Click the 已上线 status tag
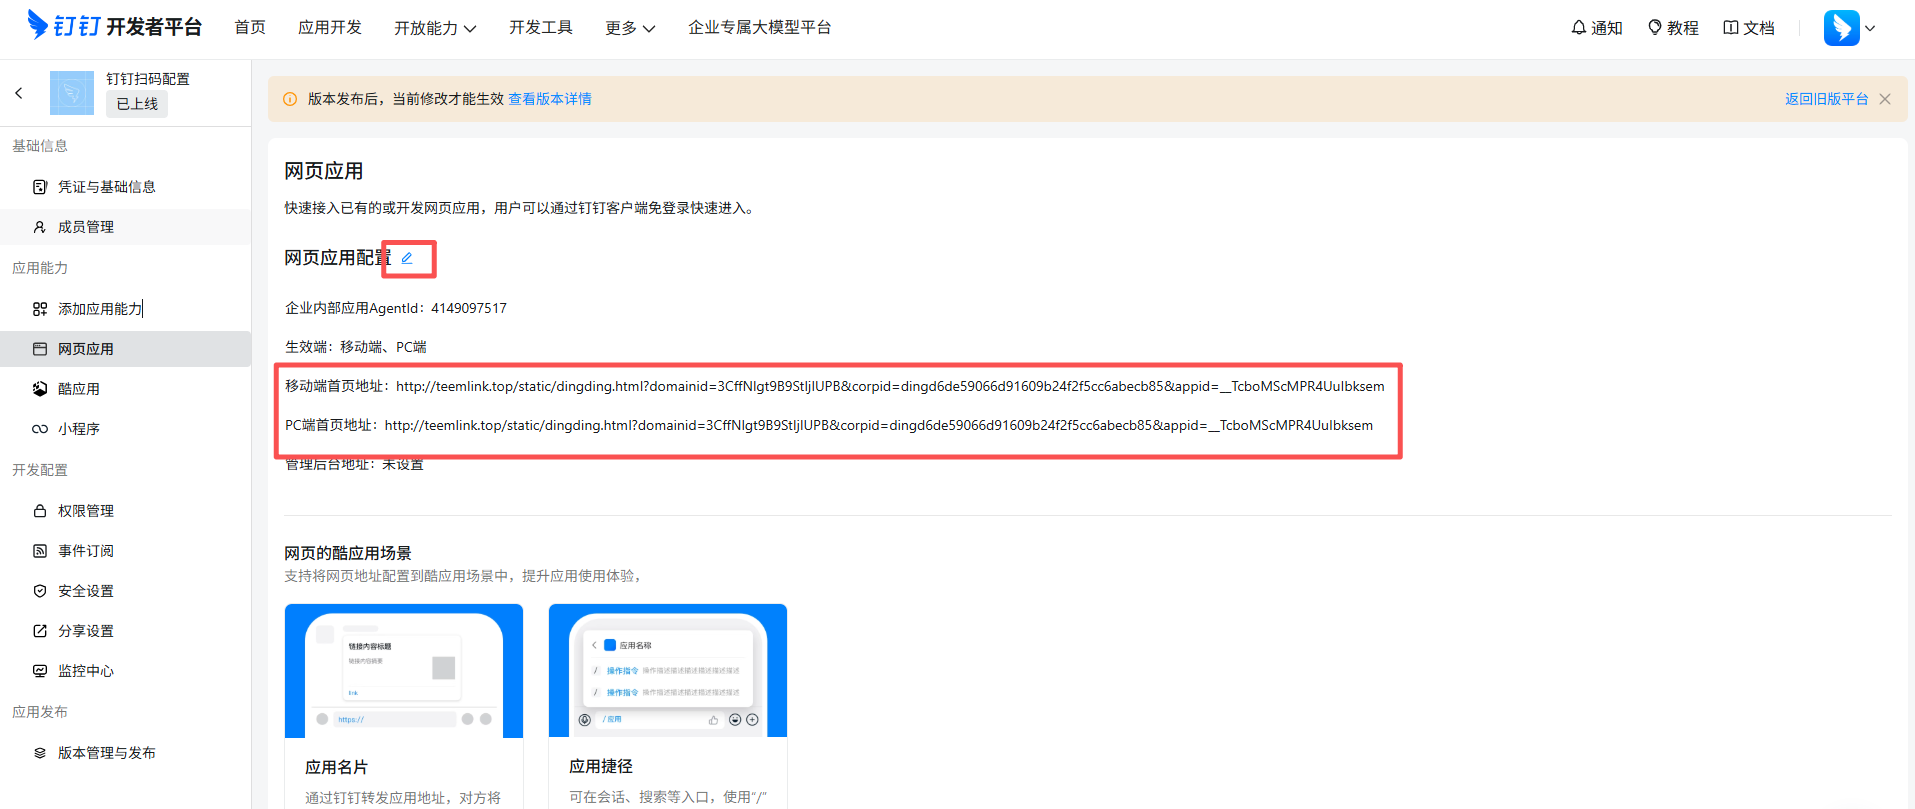This screenshot has height=809, width=1915. [137, 104]
